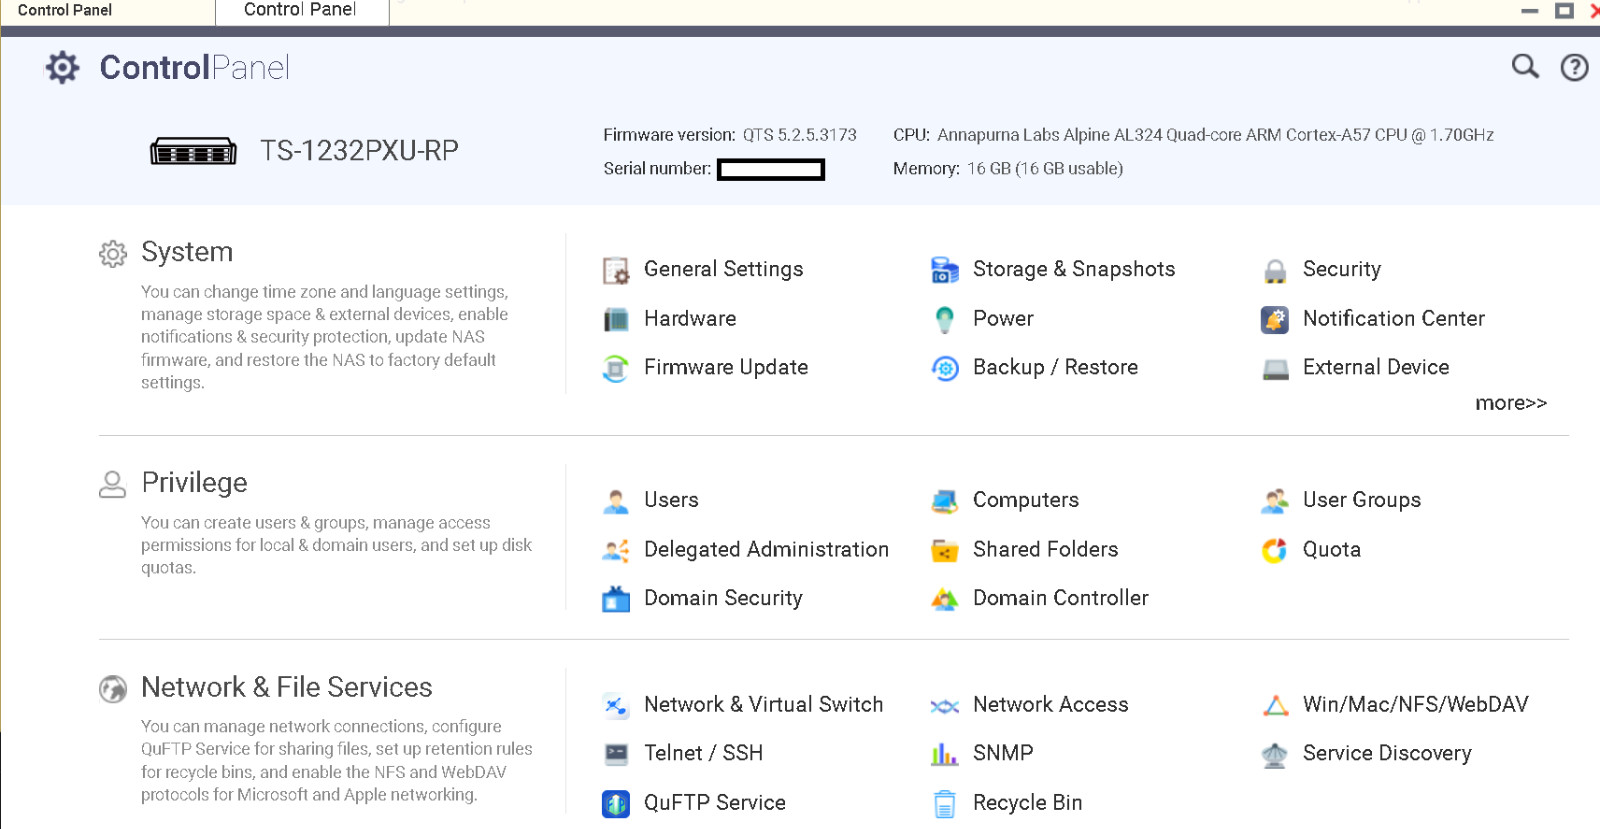This screenshot has width=1600, height=829.
Task: Open Telnet / SSH settings
Action: [x=703, y=753]
